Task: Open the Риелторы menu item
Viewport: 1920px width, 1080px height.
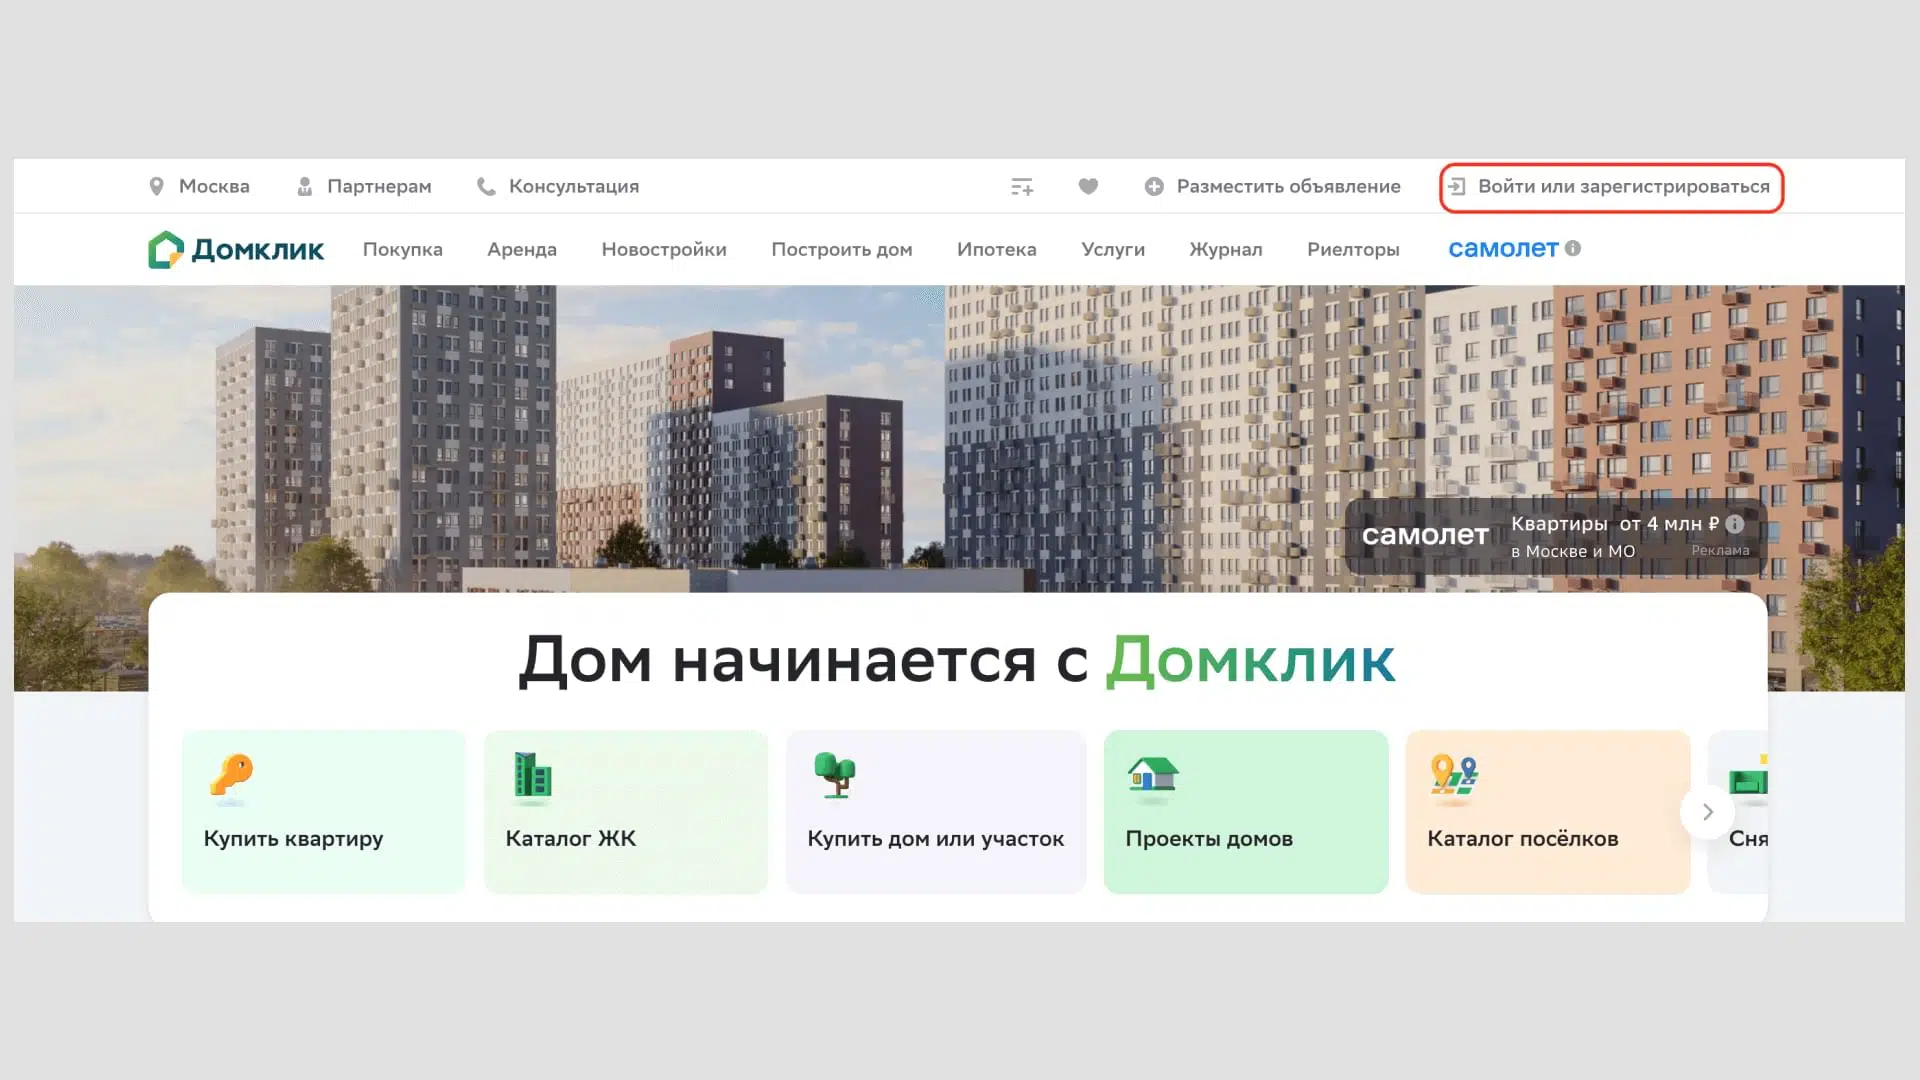Action: (x=1353, y=250)
